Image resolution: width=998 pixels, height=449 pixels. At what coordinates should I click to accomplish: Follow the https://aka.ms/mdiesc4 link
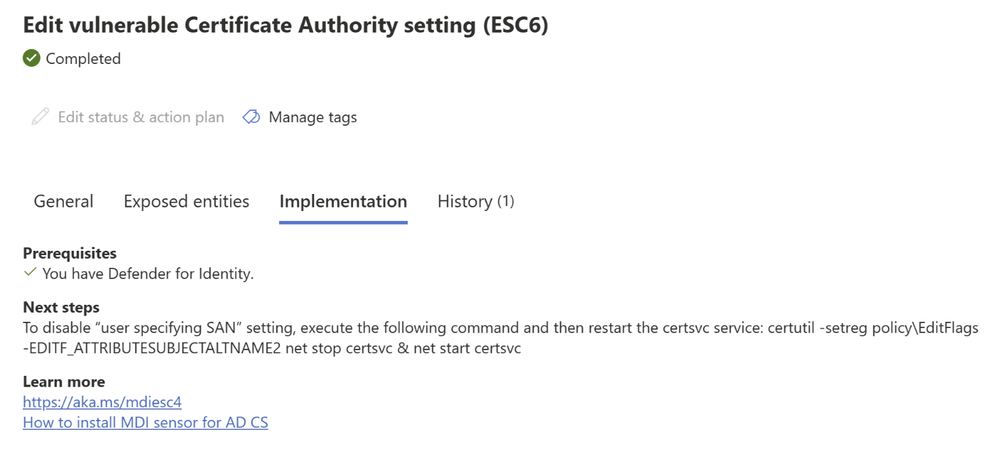point(102,403)
